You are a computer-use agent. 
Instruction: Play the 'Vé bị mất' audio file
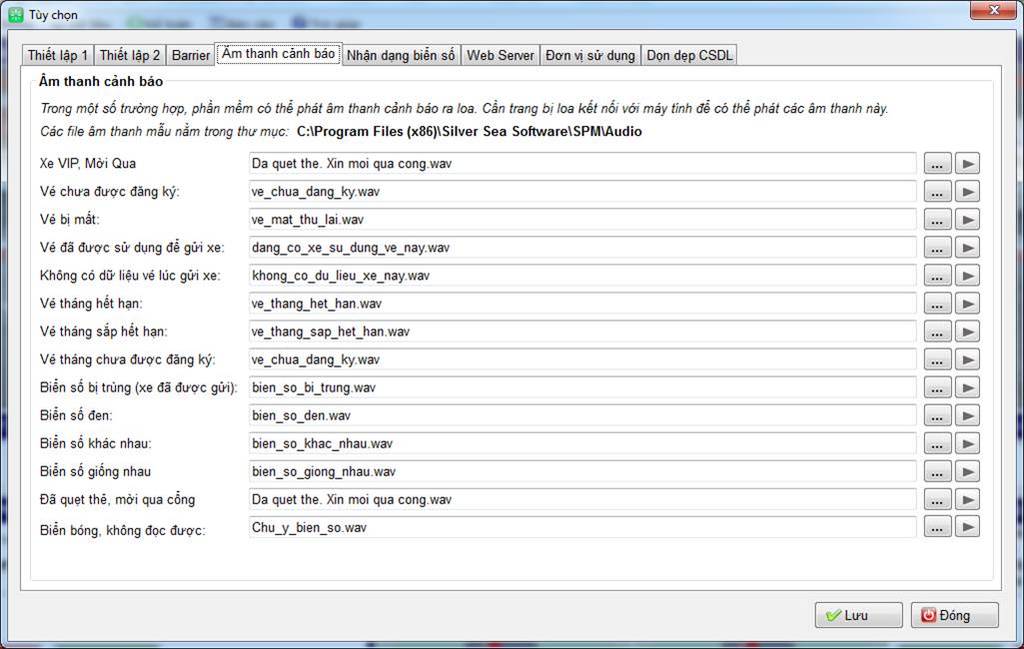click(967, 219)
